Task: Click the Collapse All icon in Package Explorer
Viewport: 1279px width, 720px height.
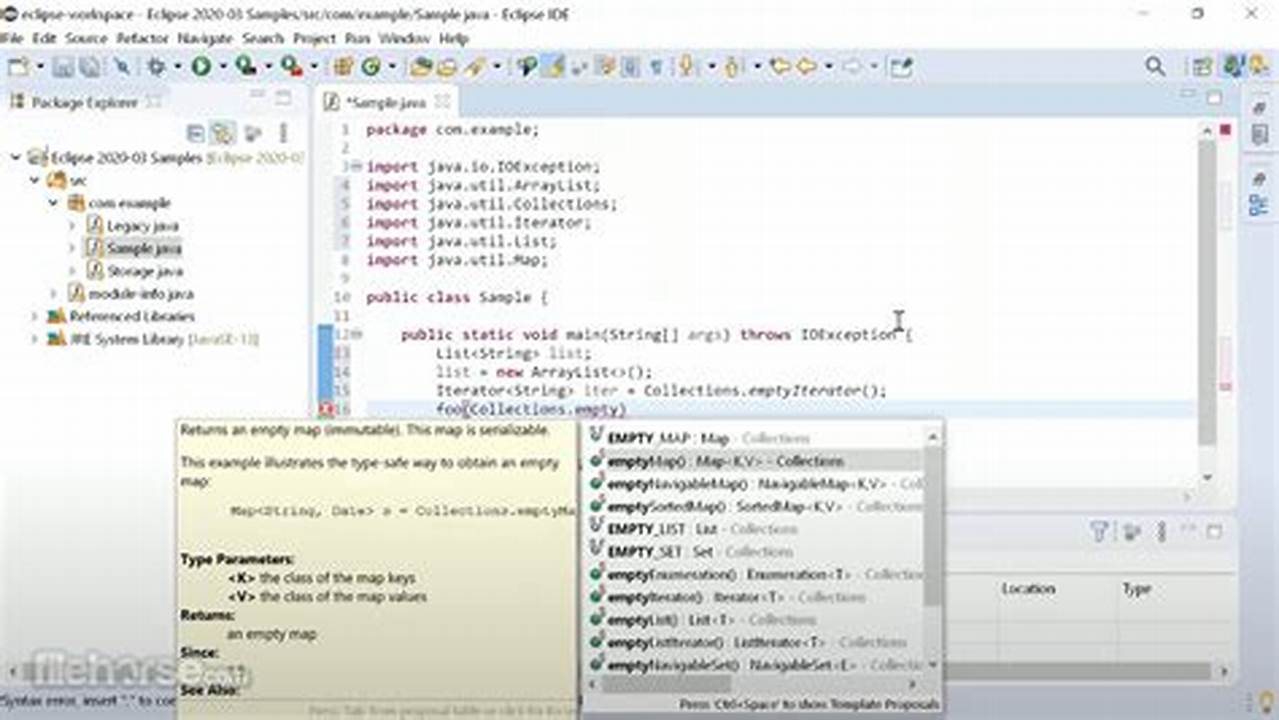Action: pyautogui.click(x=194, y=133)
